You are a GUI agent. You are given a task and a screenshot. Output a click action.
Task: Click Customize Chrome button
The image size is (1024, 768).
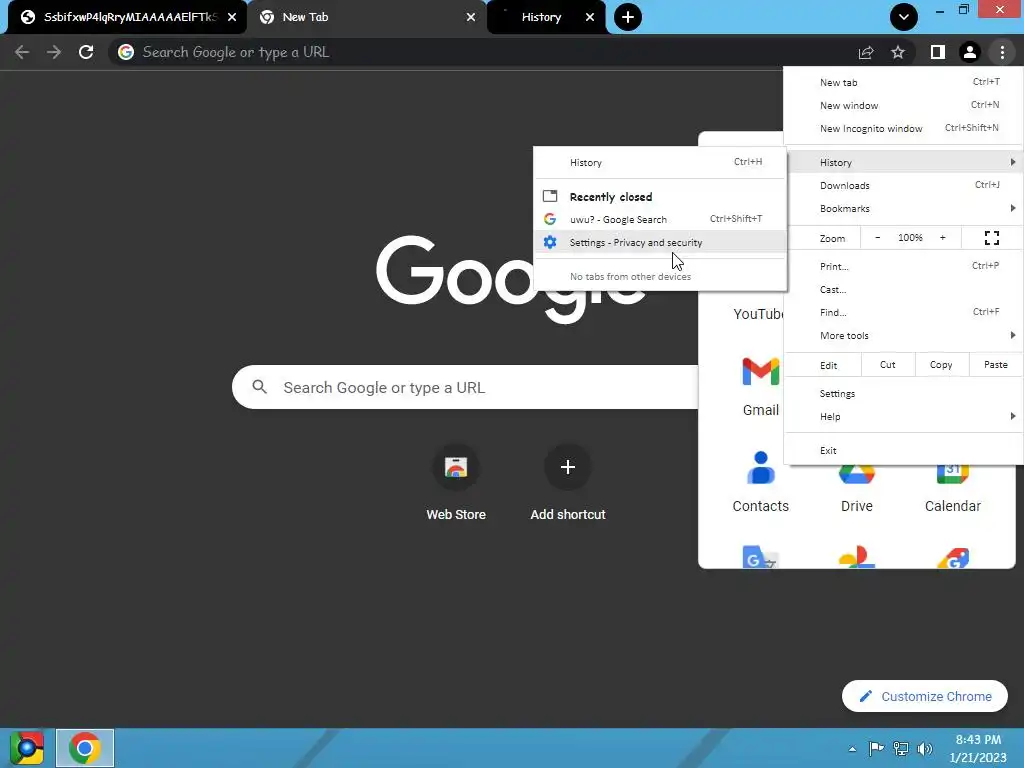[925, 696]
